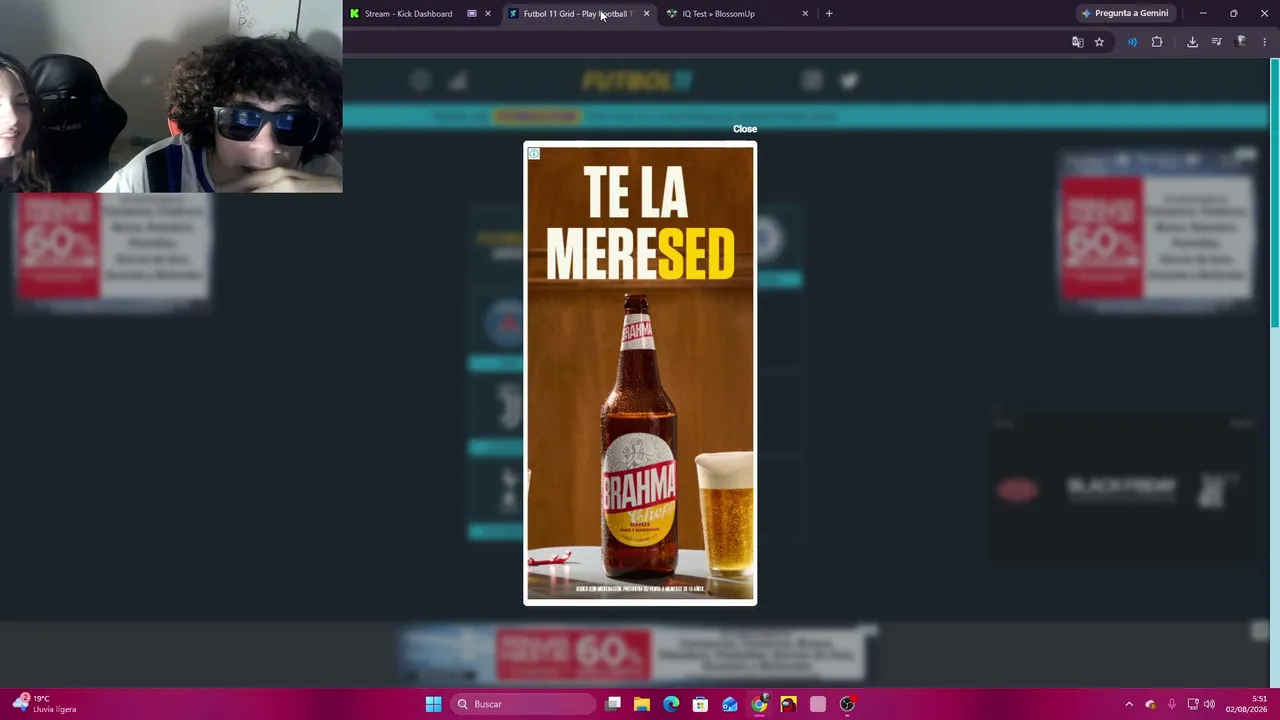Click the recording indicator on Kick tab
This screenshot has height=720, width=1280.
point(472,14)
